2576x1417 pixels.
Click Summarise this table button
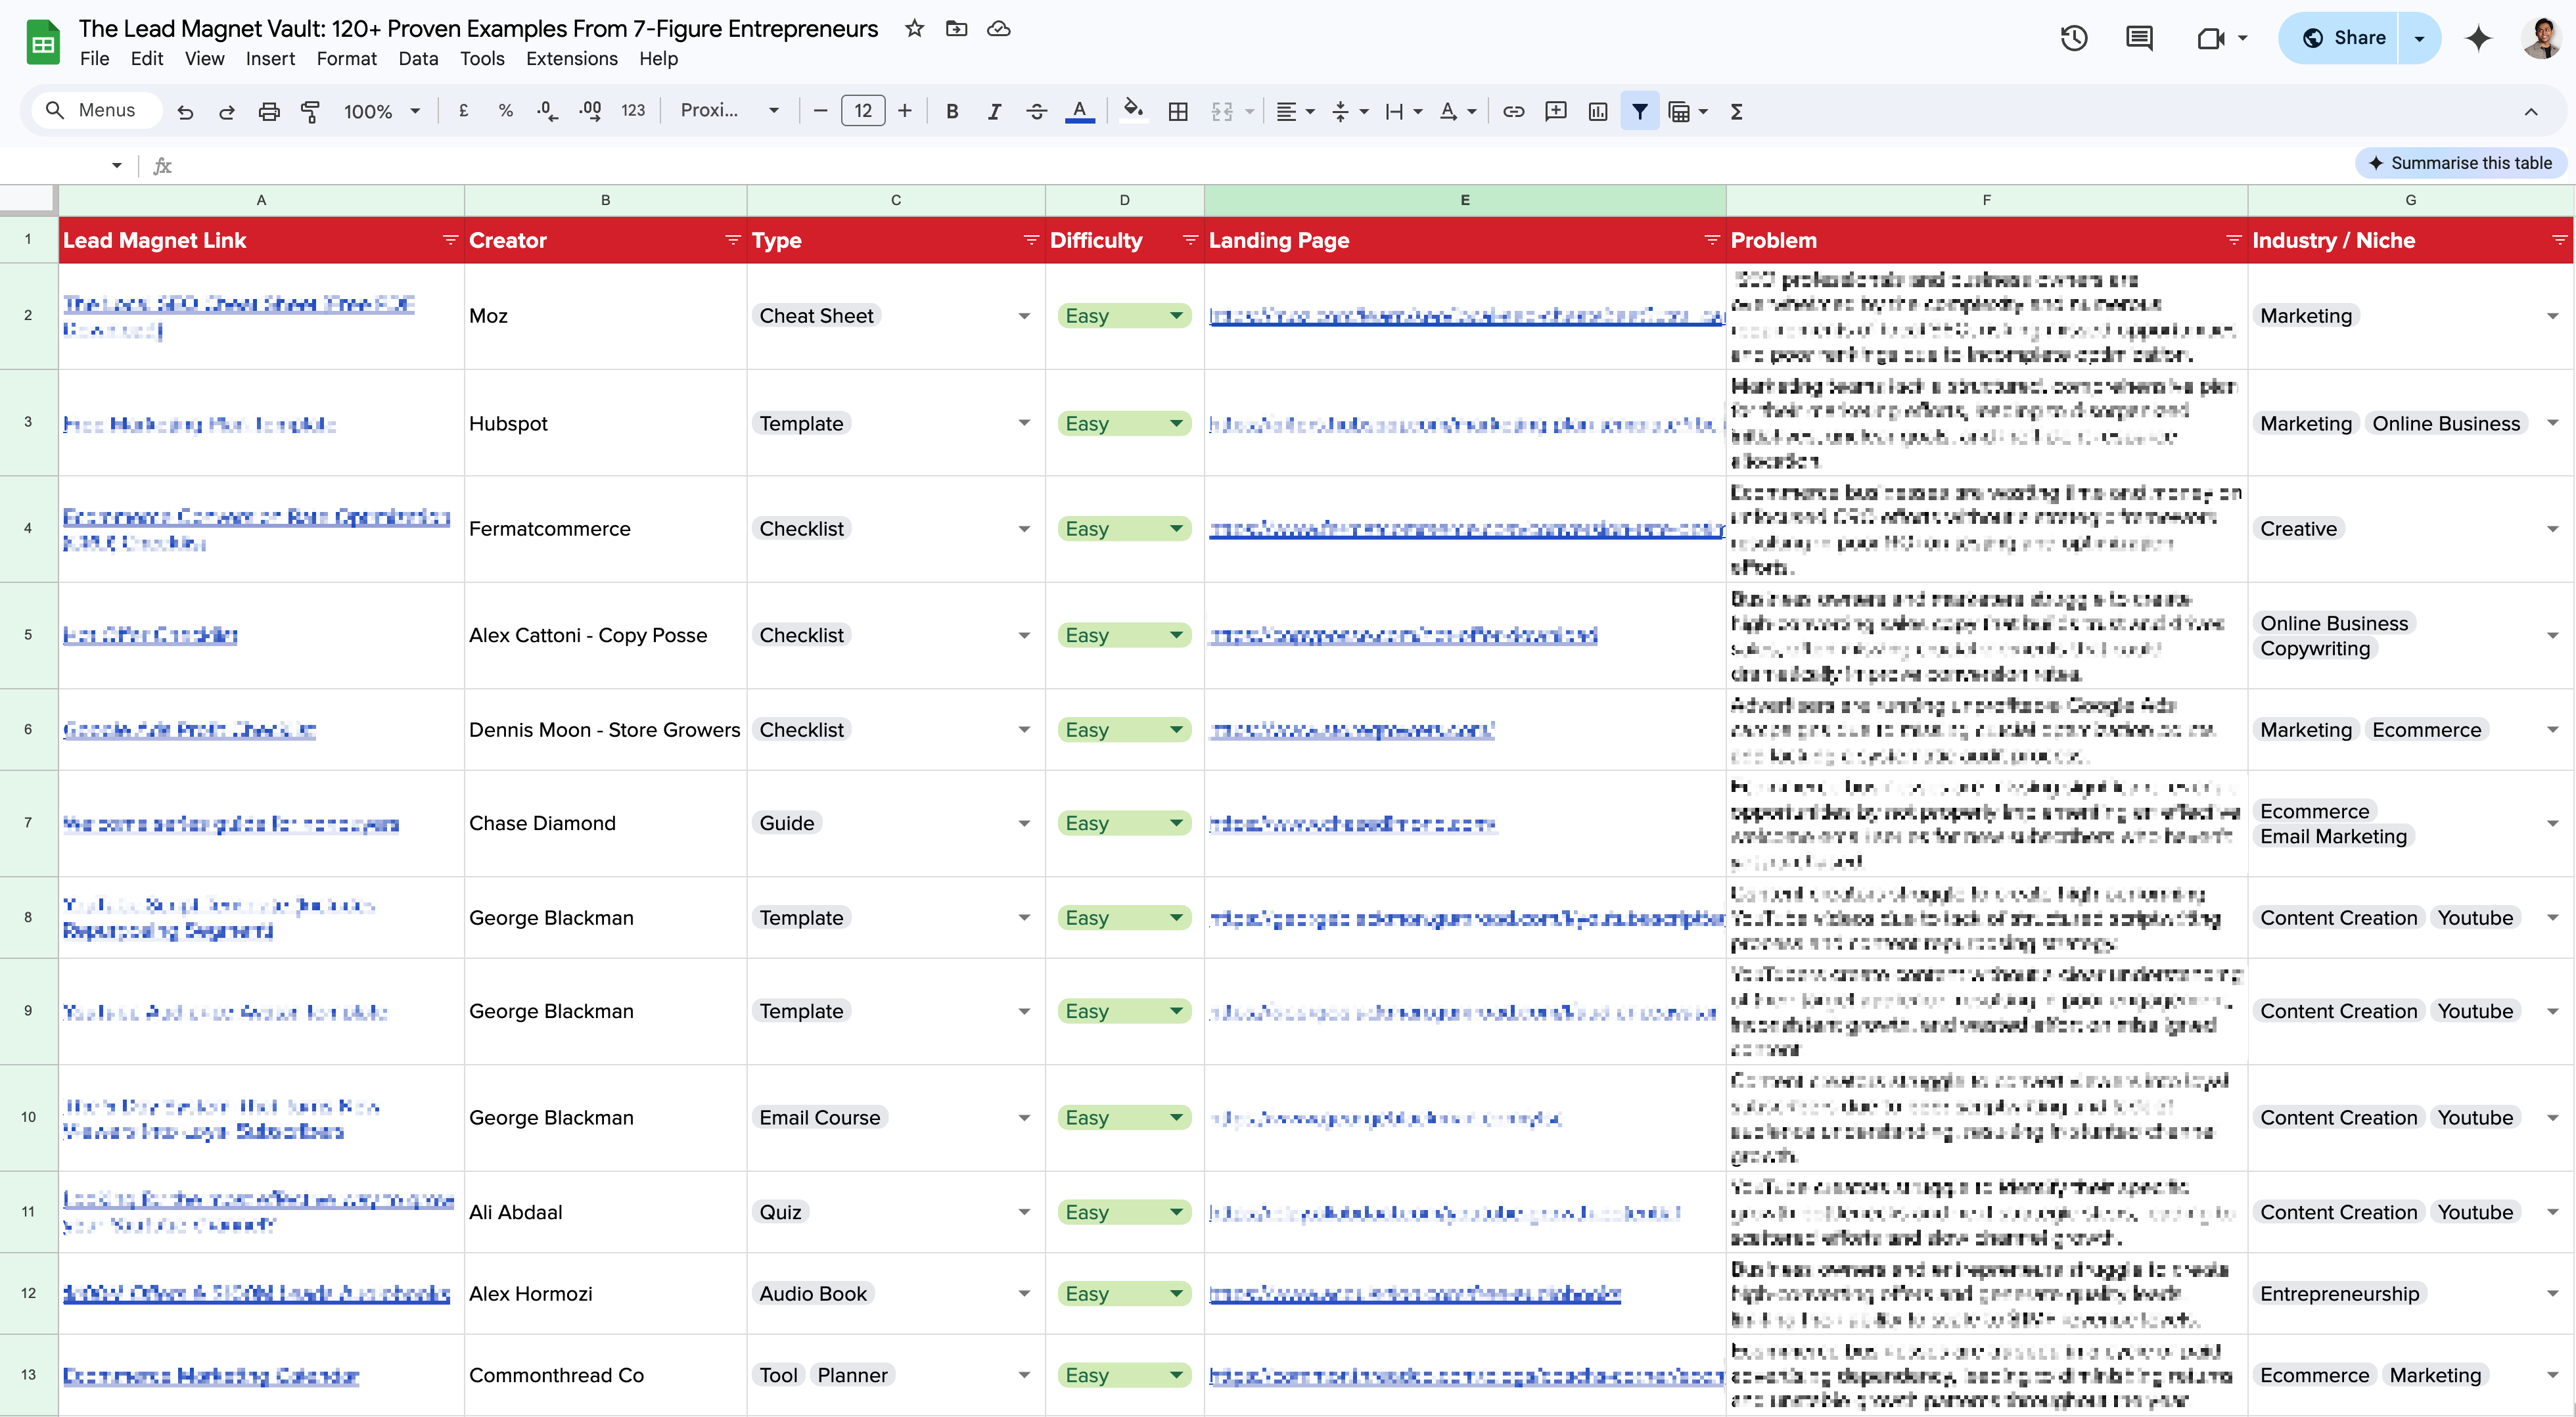point(2460,163)
